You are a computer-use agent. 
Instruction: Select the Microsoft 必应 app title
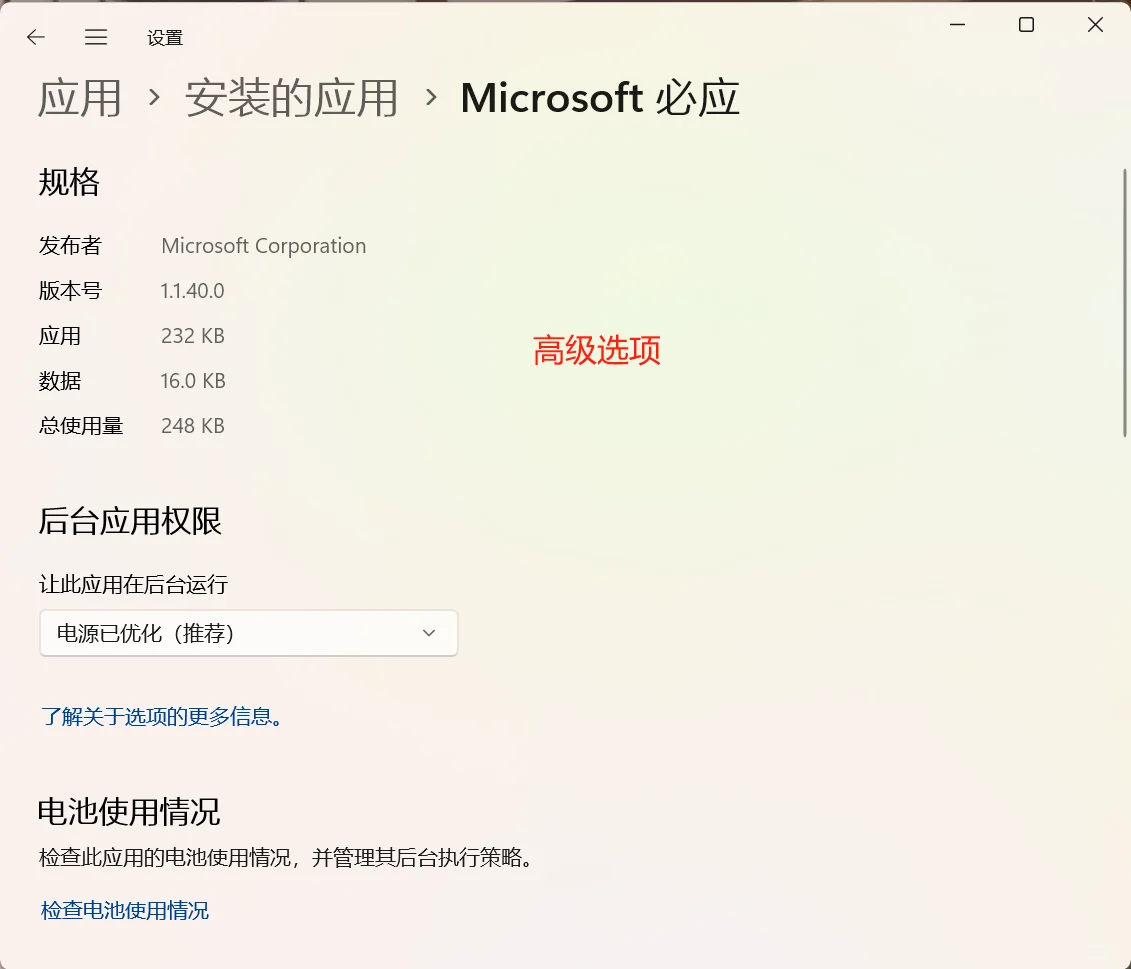pyautogui.click(x=599, y=97)
